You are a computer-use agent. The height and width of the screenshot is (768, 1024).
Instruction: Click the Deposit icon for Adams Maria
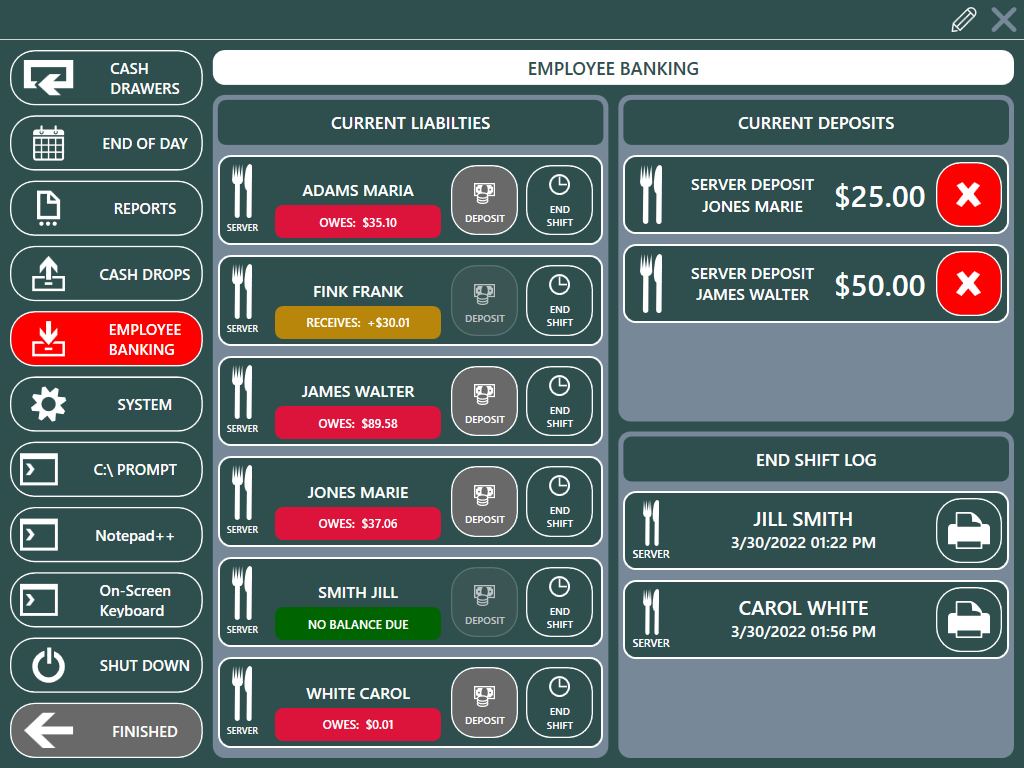click(484, 198)
